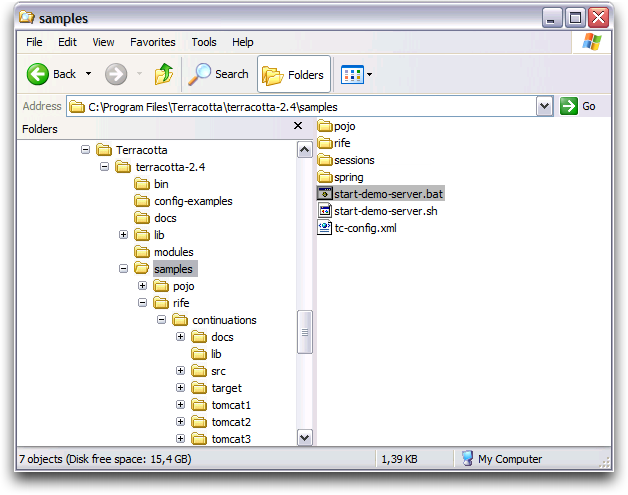
Task: Click the folder icon in Address bar
Action: click(x=77, y=107)
